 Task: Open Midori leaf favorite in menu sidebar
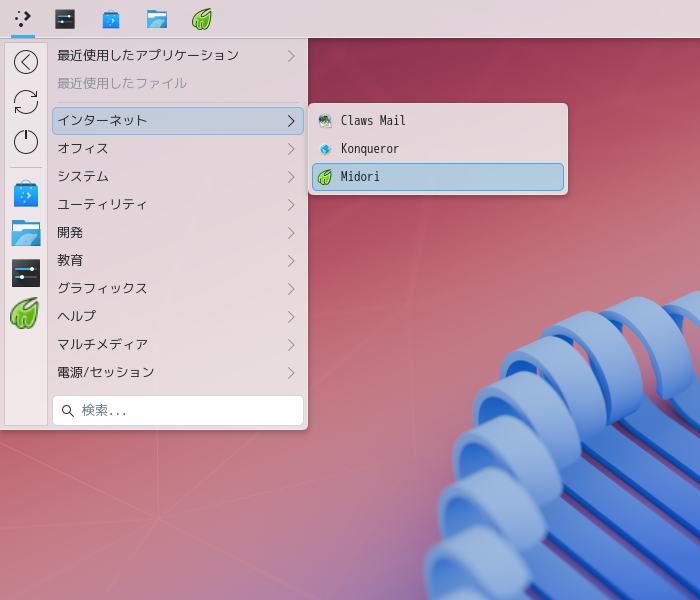pos(25,313)
